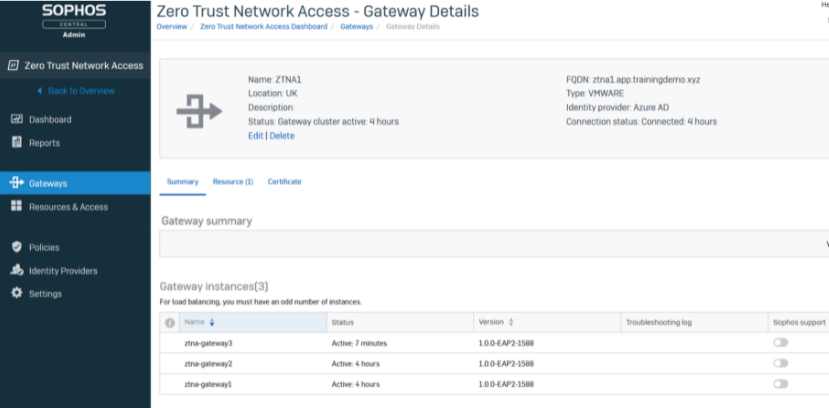Click the Settings gear icon
Viewport: 829px width, 408px height.
pos(17,293)
